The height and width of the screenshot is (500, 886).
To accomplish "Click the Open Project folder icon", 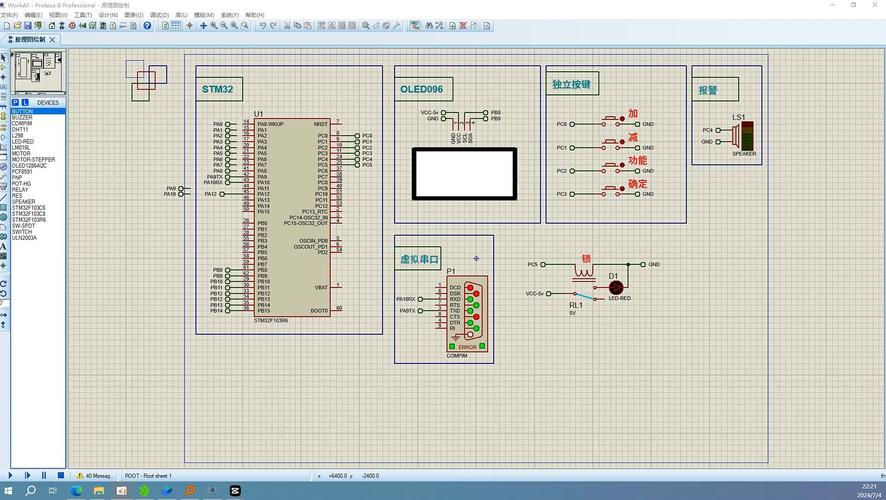I will tap(17, 25).
